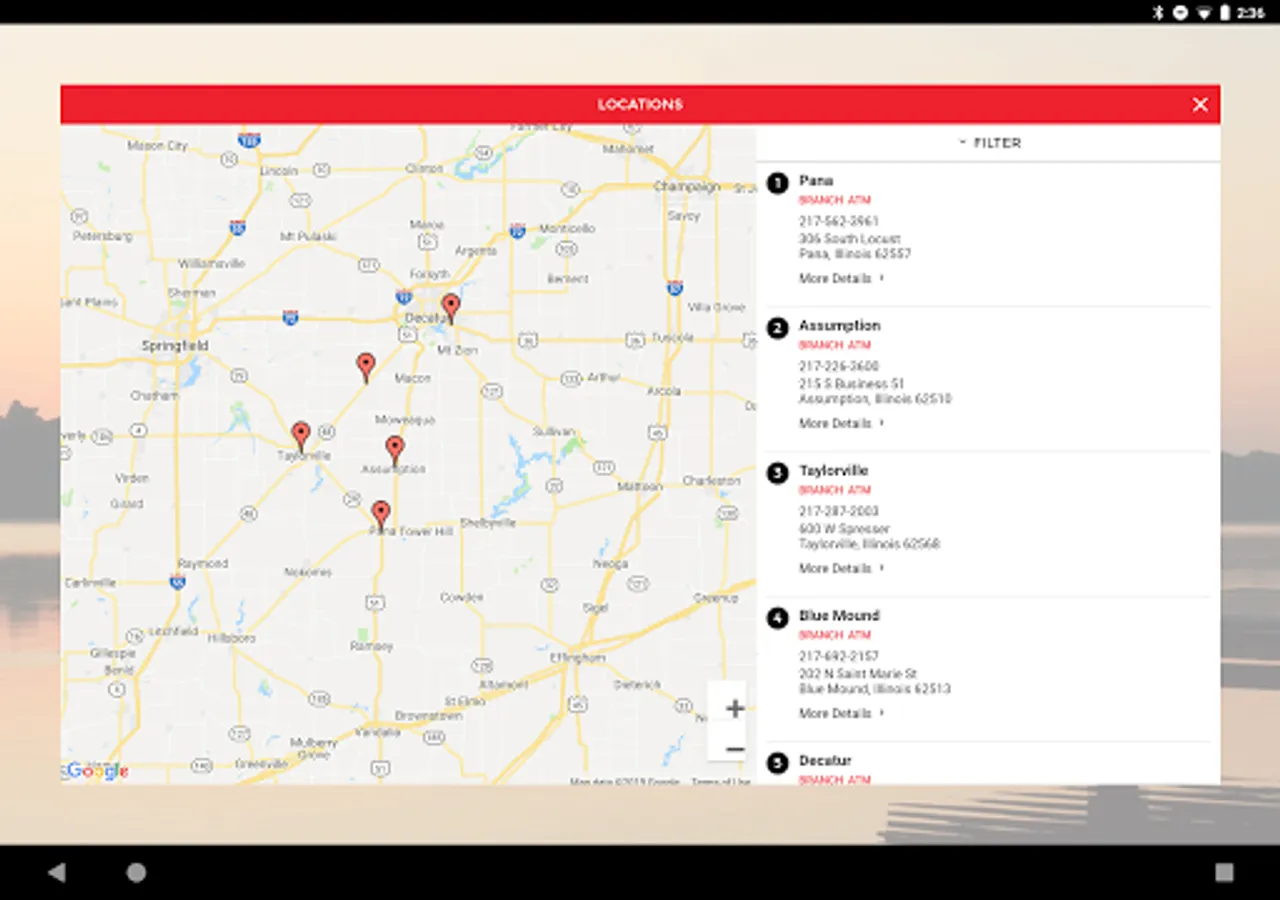The width and height of the screenshot is (1280, 900).
Task: Click Springfield label on the map
Action: 174,346
